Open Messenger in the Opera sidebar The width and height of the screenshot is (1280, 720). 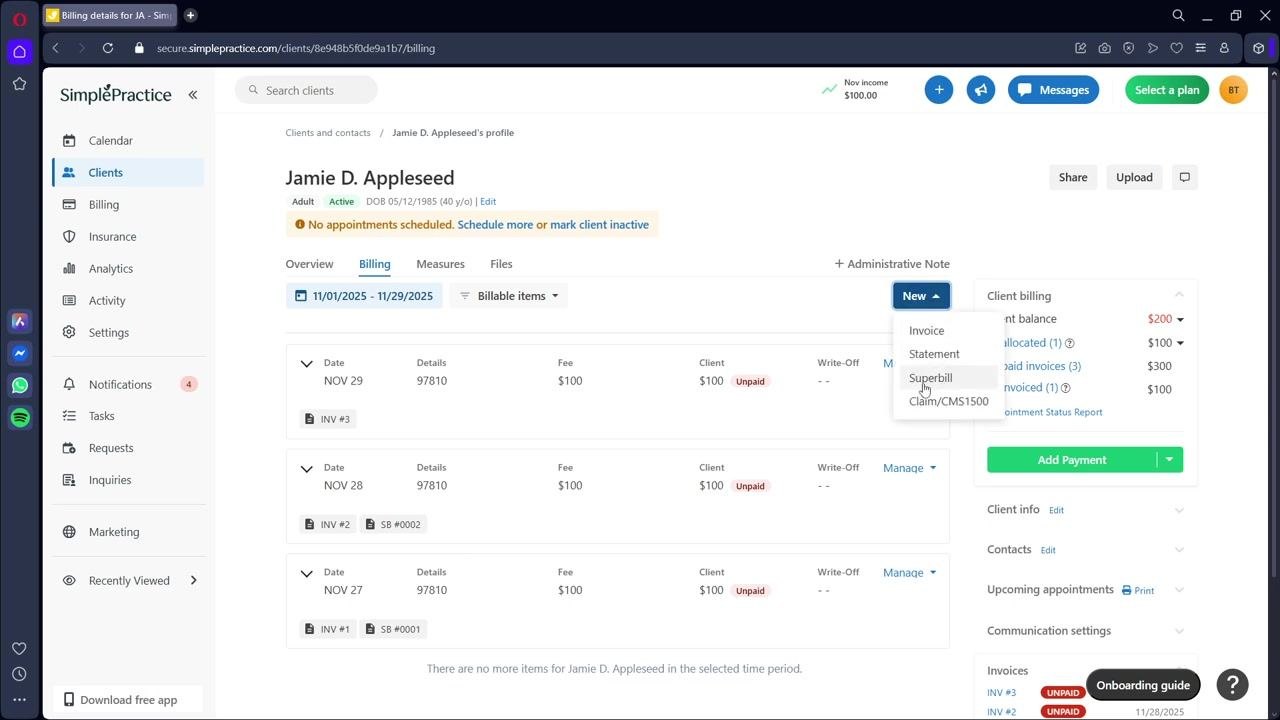point(19,353)
